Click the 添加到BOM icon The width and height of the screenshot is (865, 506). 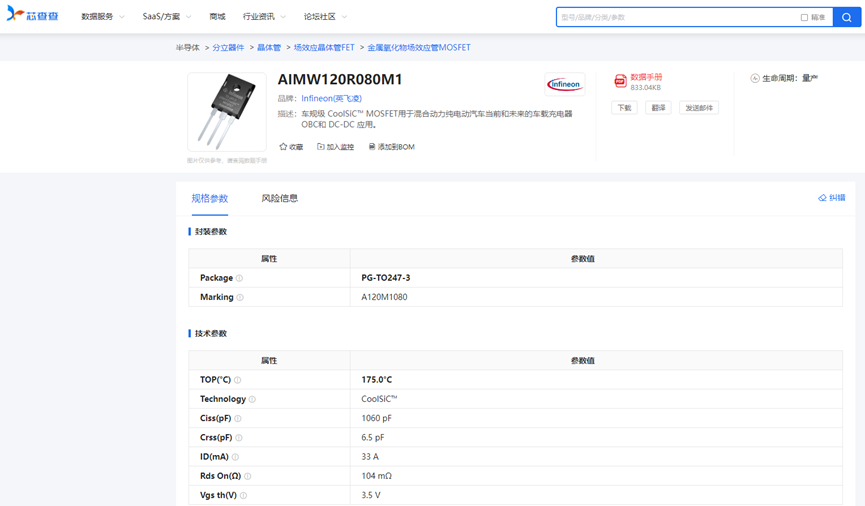pos(372,147)
